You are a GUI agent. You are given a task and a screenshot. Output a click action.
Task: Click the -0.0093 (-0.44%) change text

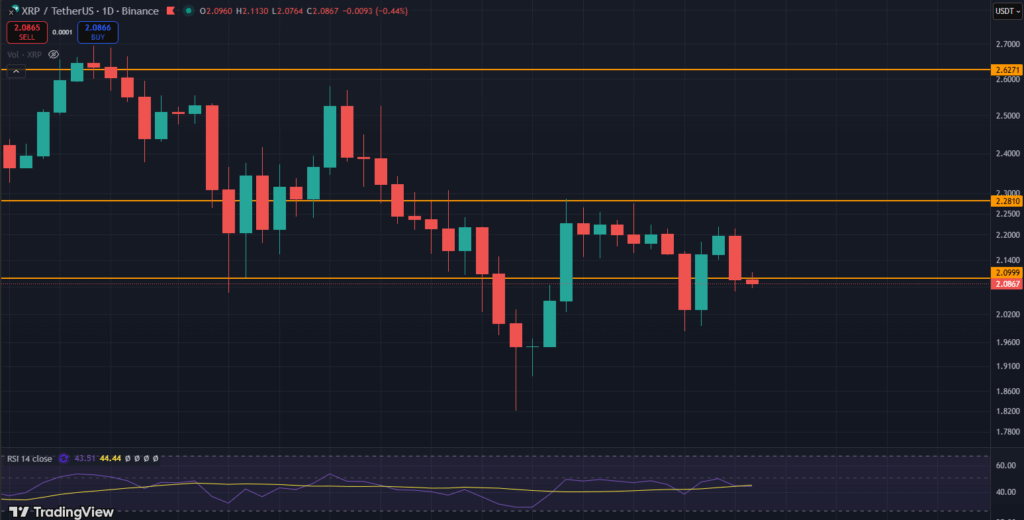375,11
